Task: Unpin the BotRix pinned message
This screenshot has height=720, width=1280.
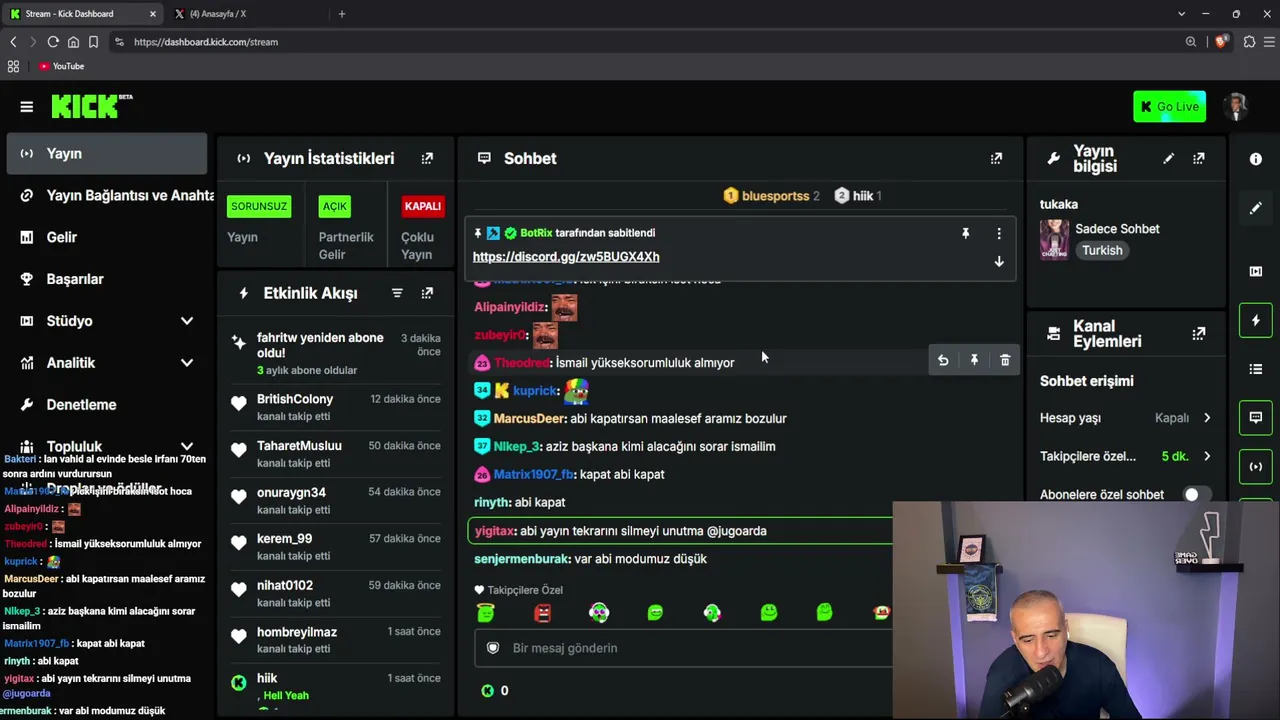Action: point(965,233)
